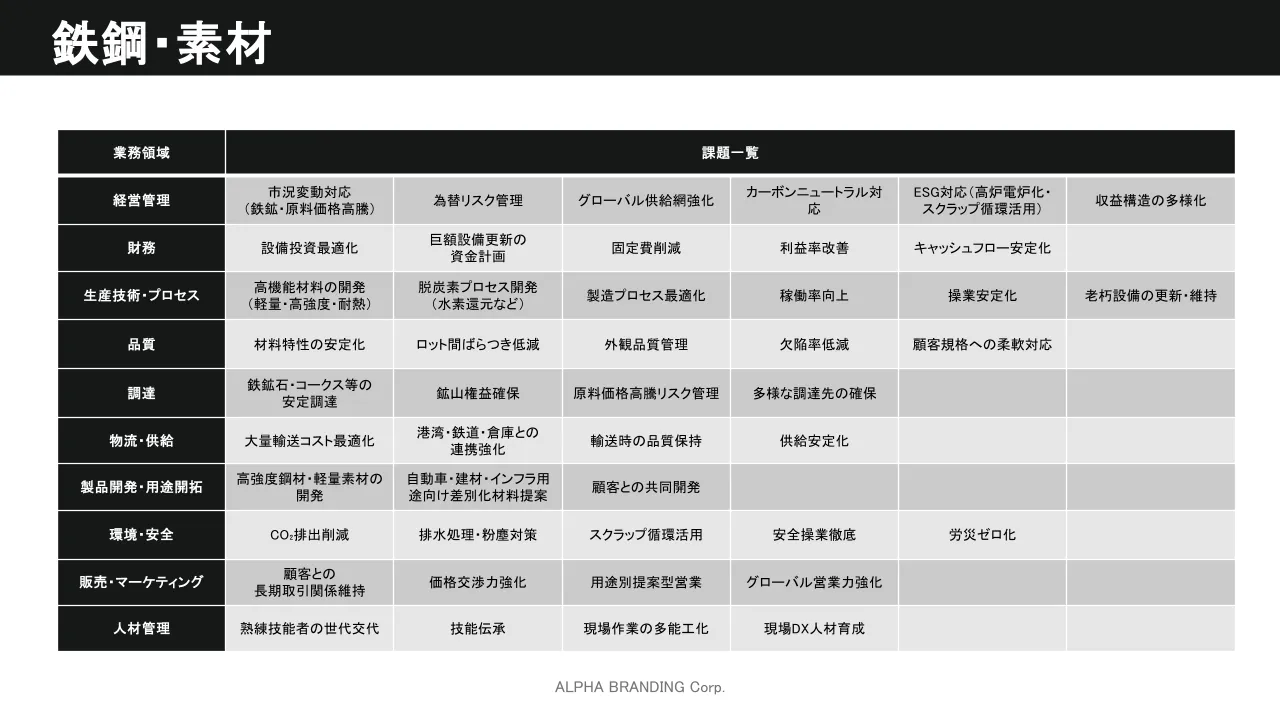Viewport: 1280px width, 720px height.
Task: Select the 顧客規格への柔軟対応 cell
Action: tap(982, 344)
